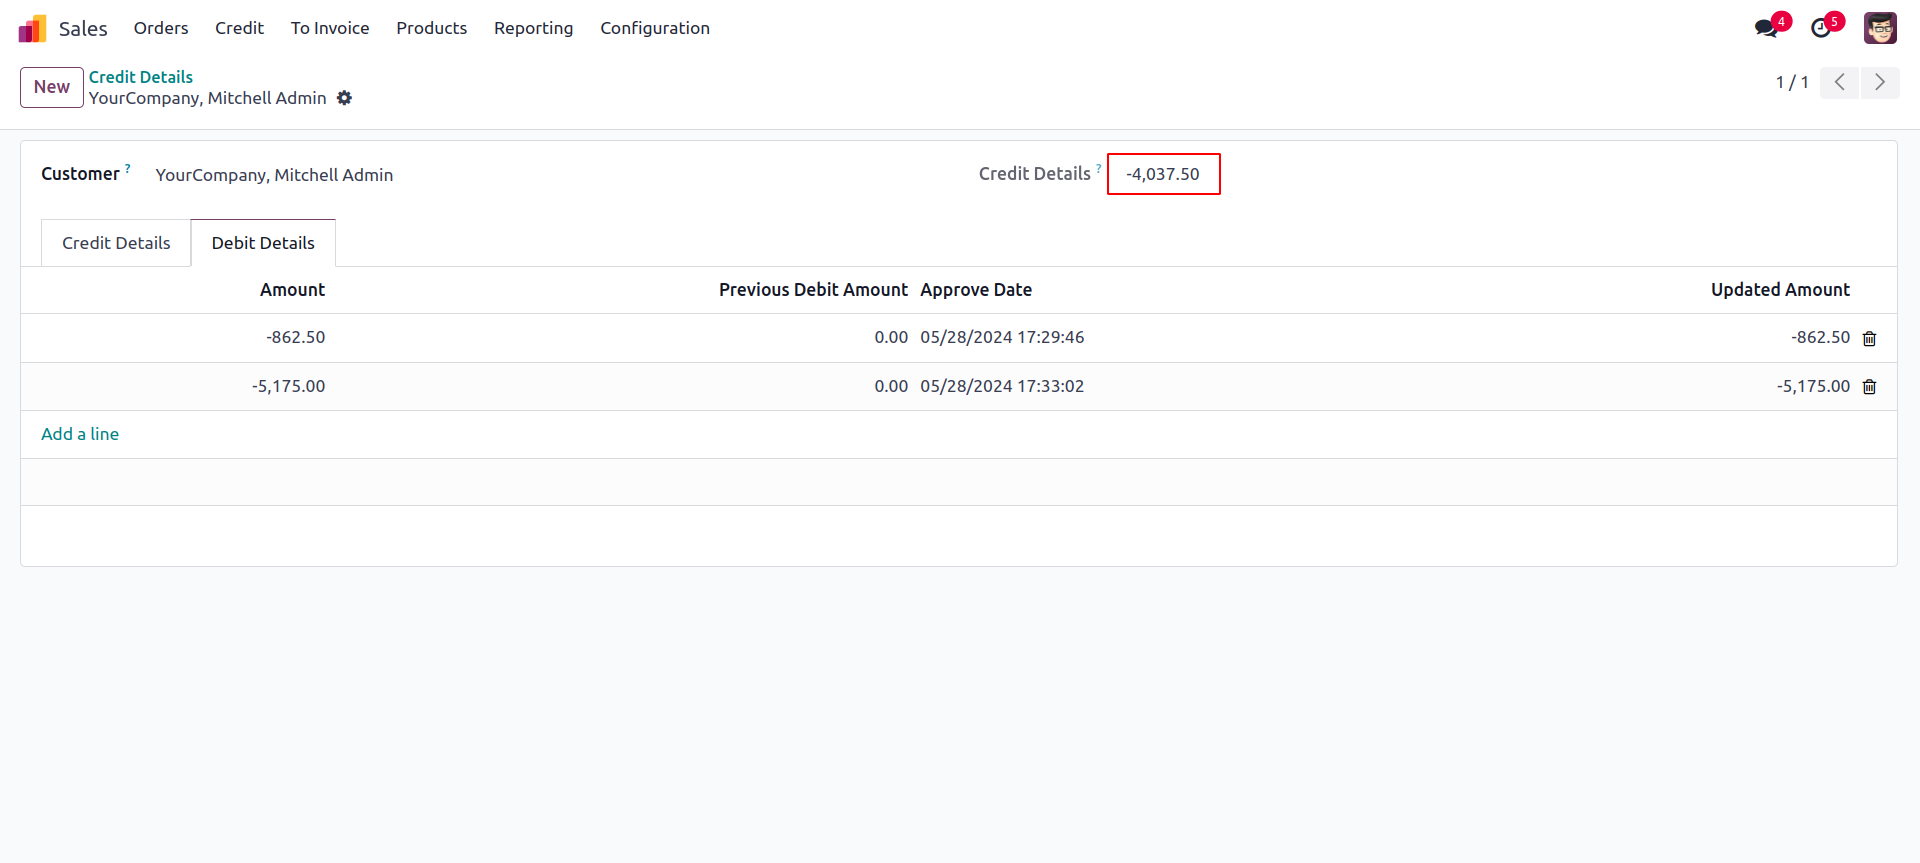Image resolution: width=1920 pixels, height=863 pixels.
Task: Show the Customer field help tooltip mark
Action: click(128, 168)
